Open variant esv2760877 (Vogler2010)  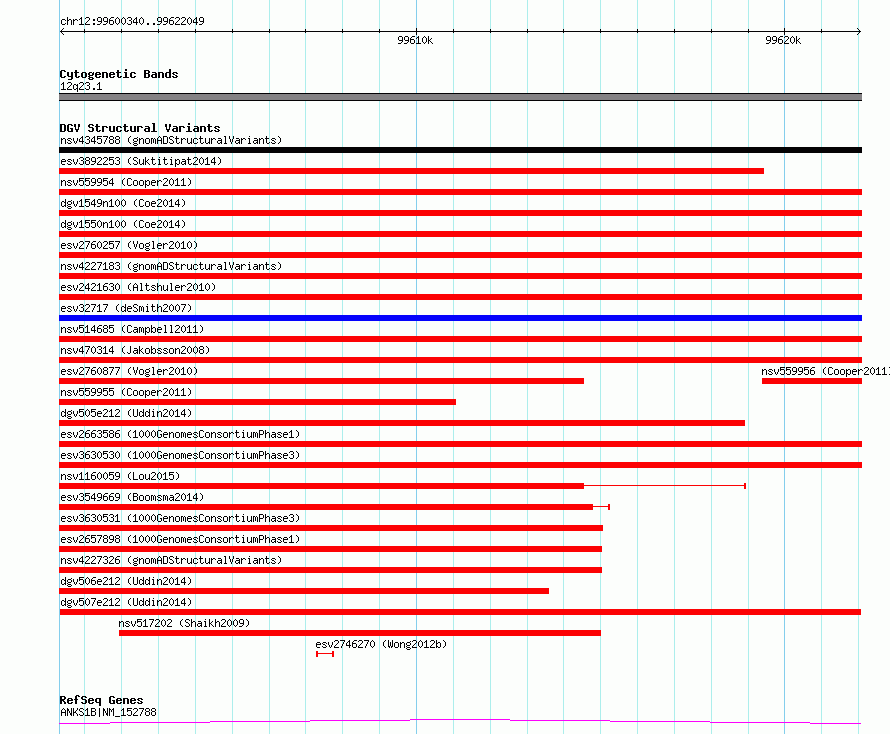tap(129, 371)
